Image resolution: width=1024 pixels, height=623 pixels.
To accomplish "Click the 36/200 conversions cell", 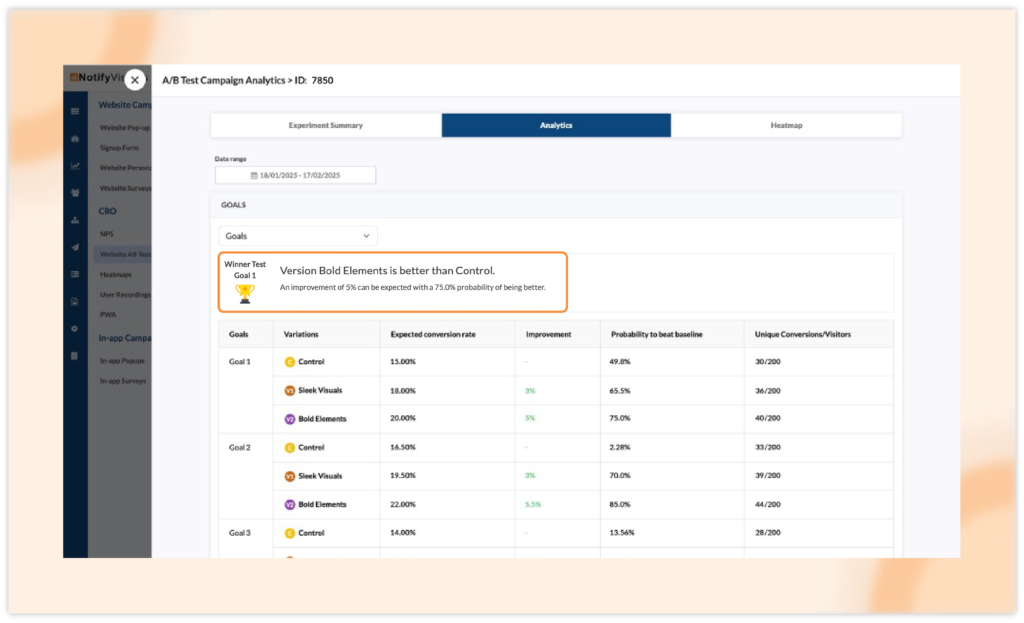I will [x=767, y=391].
